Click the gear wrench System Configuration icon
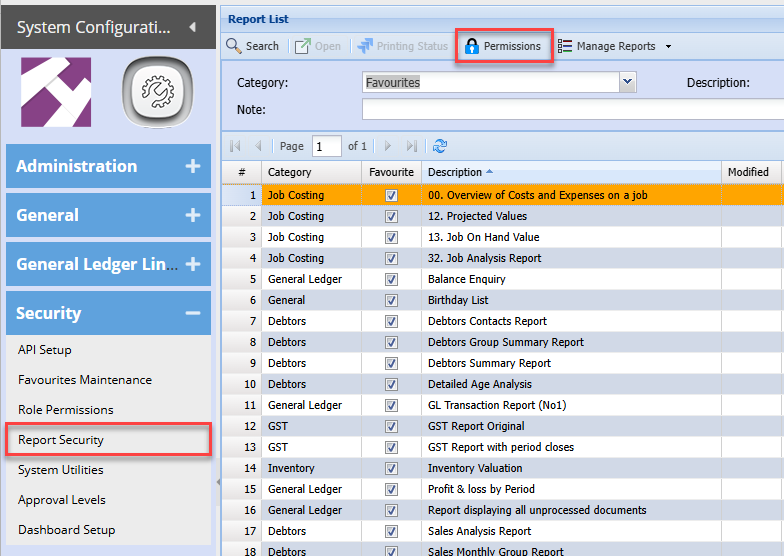Image resolution: width=784 pixels, height=556 pixels. 158,92
